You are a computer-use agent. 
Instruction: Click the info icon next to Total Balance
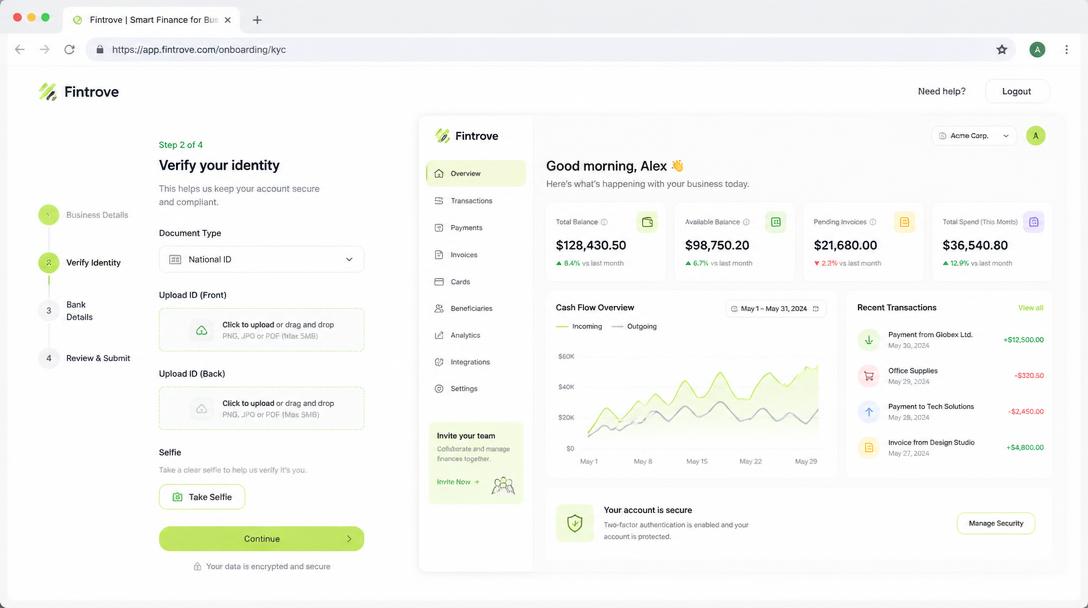pos(604,222)
